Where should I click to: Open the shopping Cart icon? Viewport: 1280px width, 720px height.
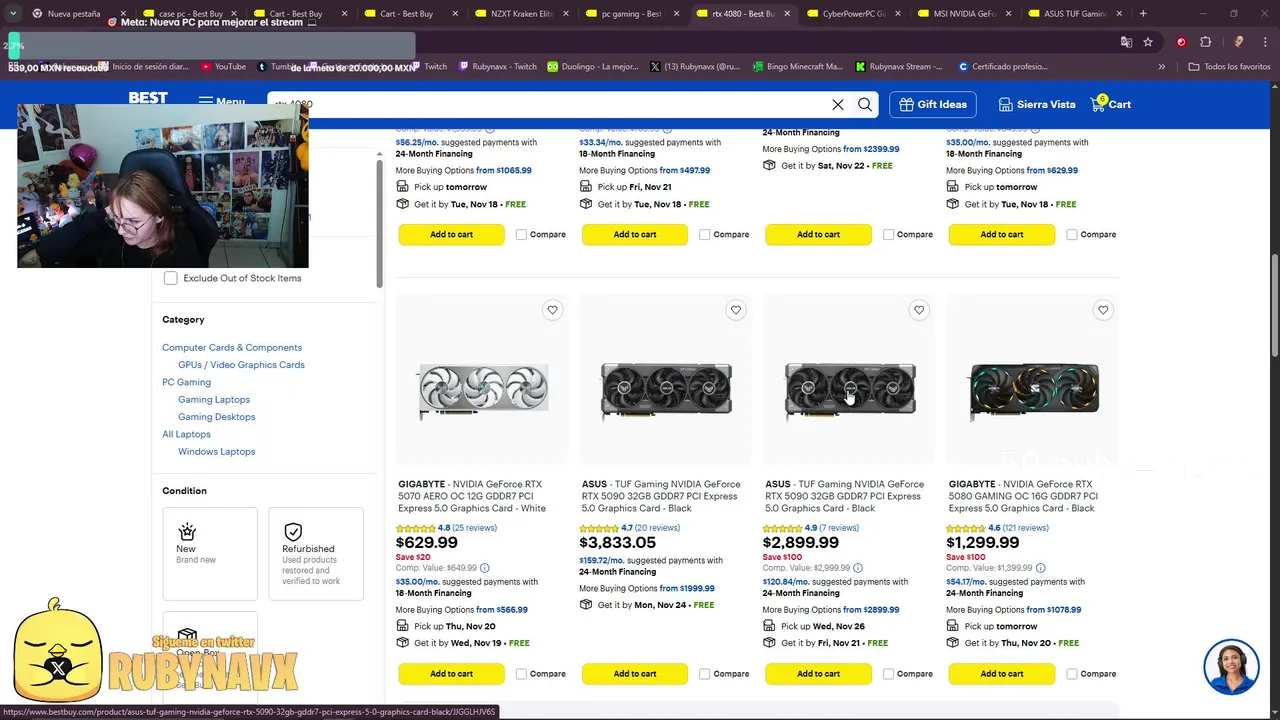[1111, 104]
